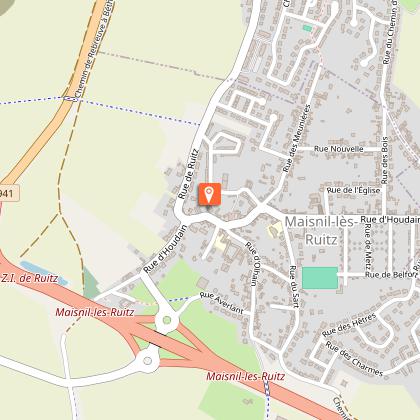Click the Maisnil-lès-Ruitz town name label
The width and height of the screenshot is (420, 420).
(321, 230)
